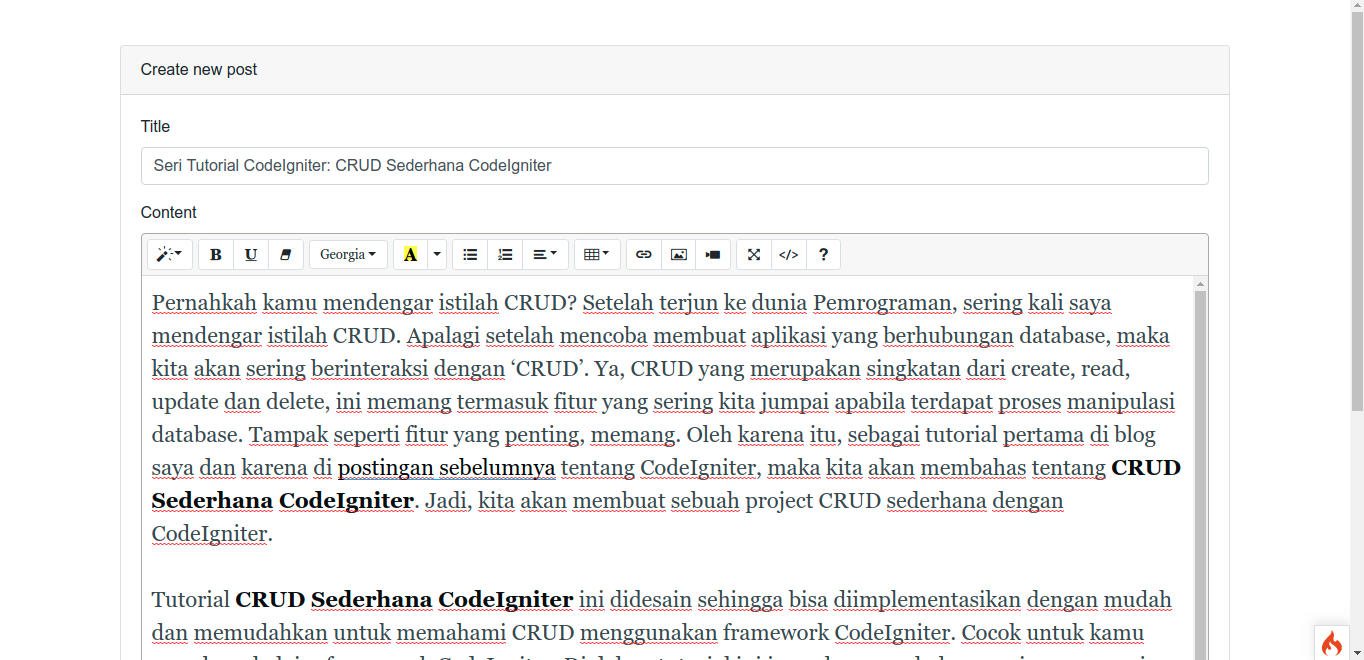
Task: Insert a picture using the image icon
Action: click(678, 254)
